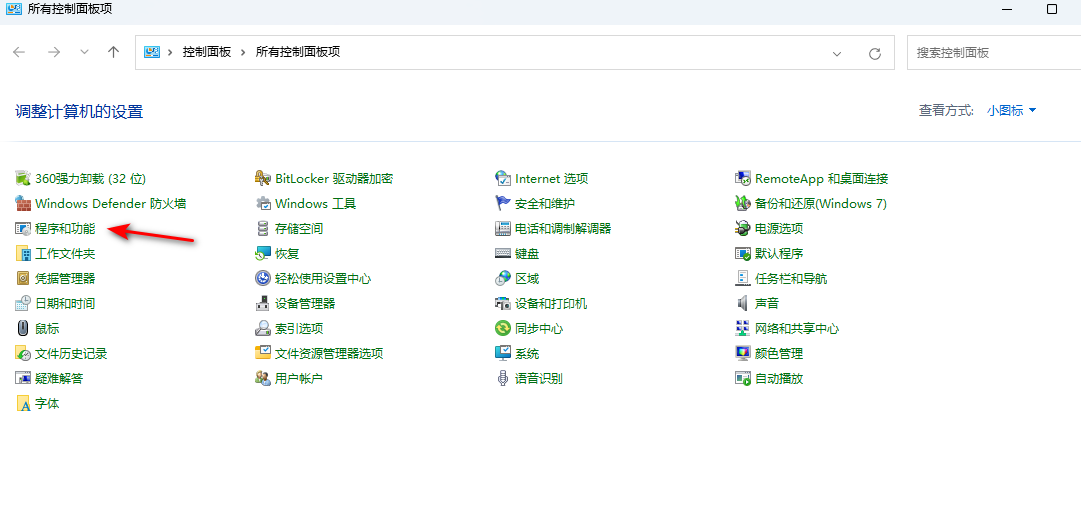This screenshot has width=1081, height=515.
Task: Click the Windows Defender 防火墙 brick-wall icon
Action: pos(23,203)
